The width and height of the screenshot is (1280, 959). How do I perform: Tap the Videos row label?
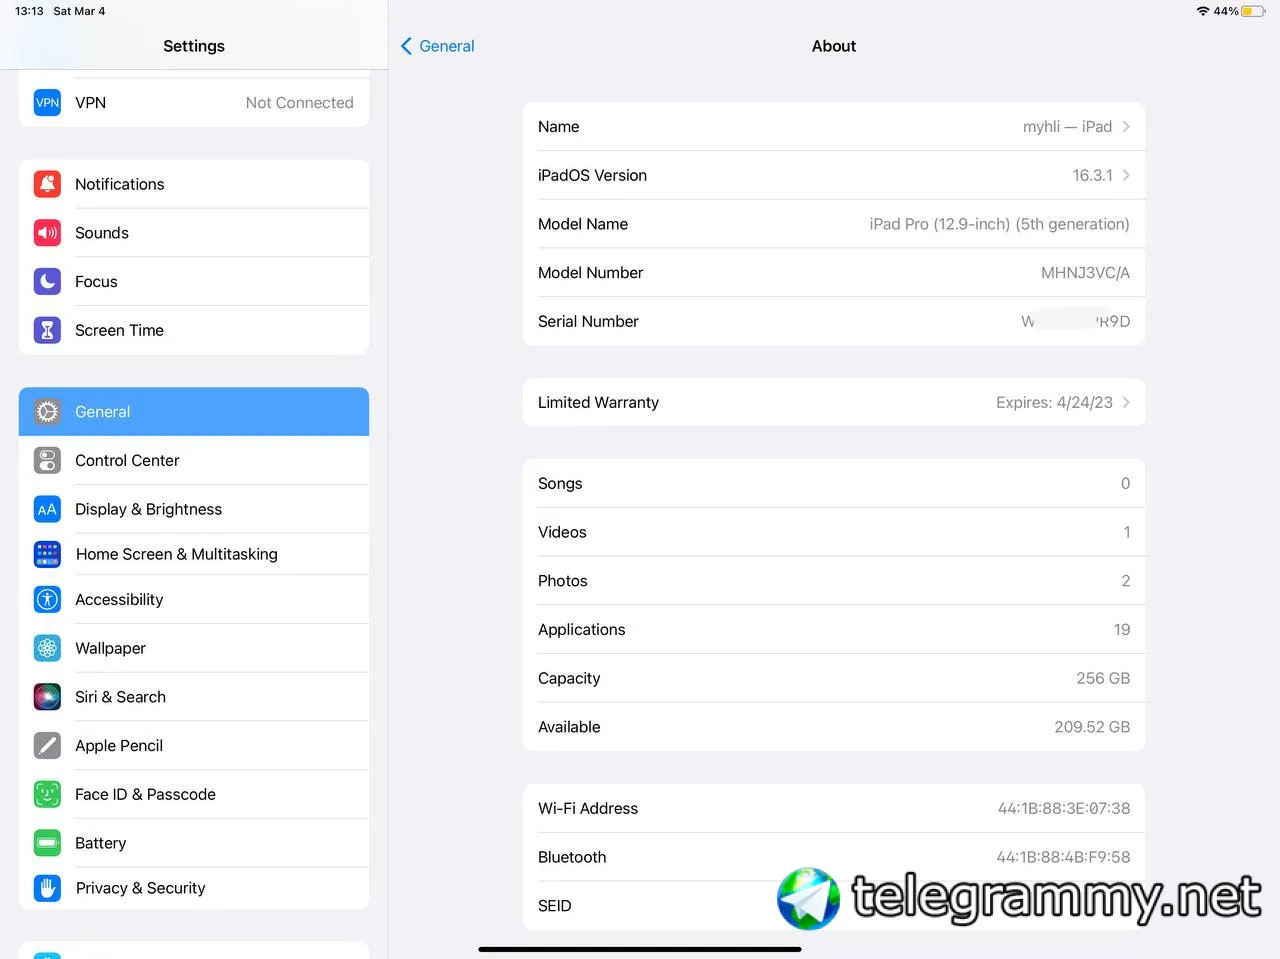[x=562, y=532]
